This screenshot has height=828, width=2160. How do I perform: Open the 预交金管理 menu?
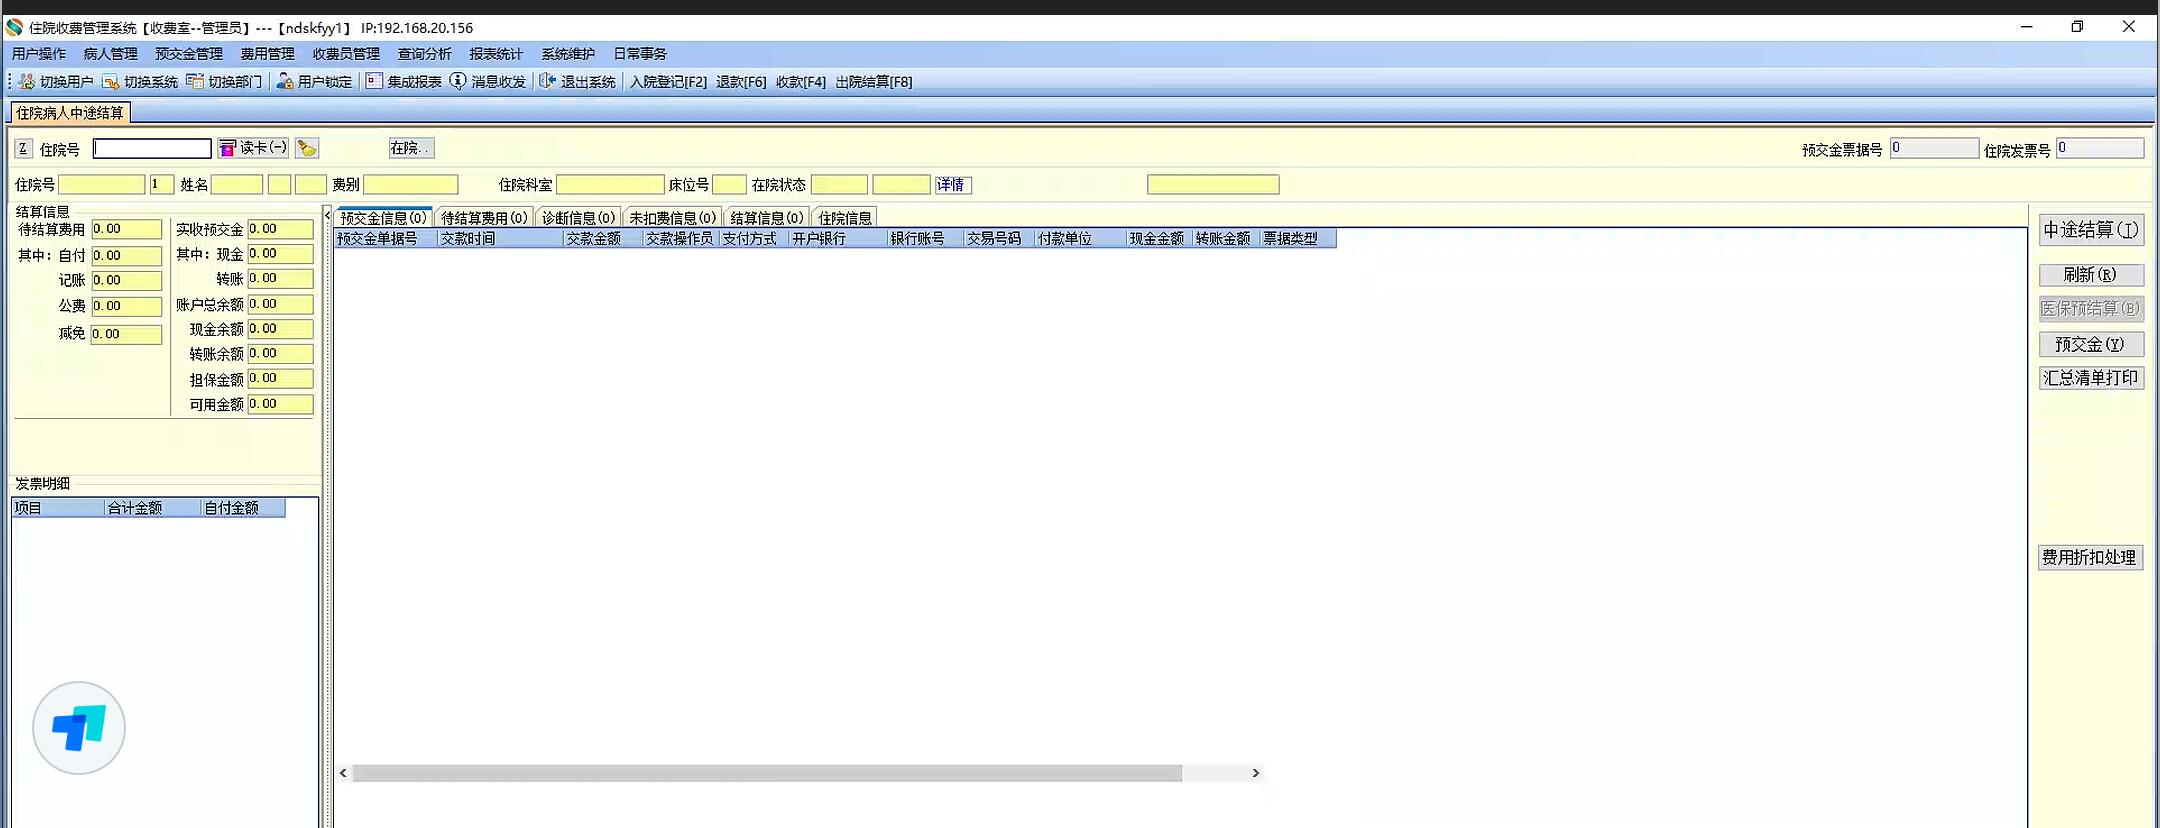[189, 54]
